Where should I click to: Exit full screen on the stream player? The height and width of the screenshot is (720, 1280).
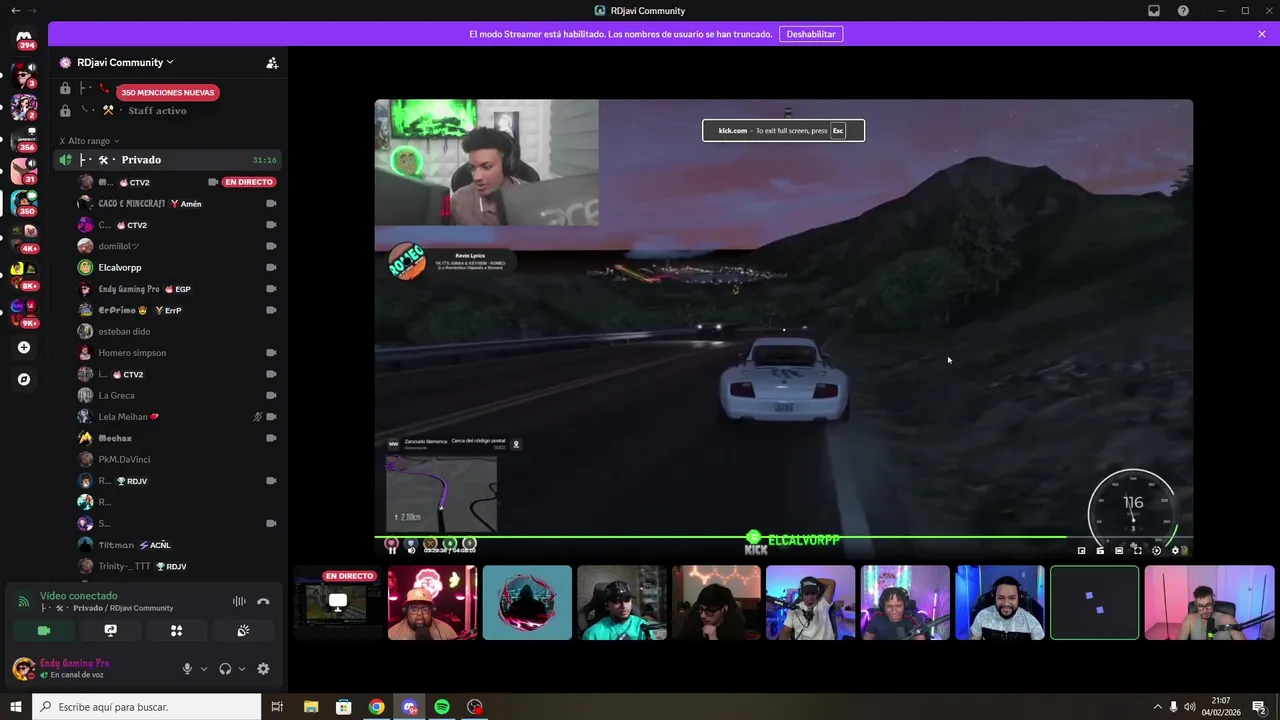click(x=1137, y=550)
